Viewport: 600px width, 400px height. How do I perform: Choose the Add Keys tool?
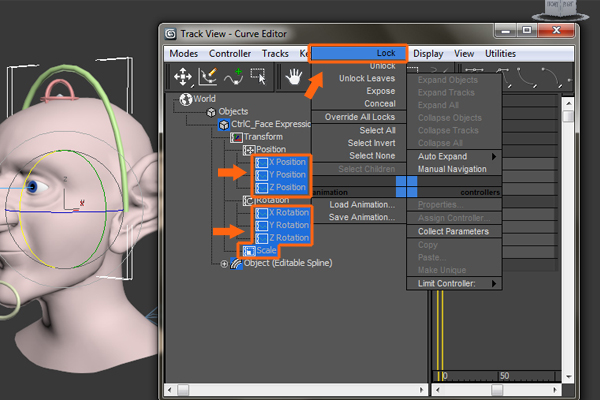[x=233, y=76]
